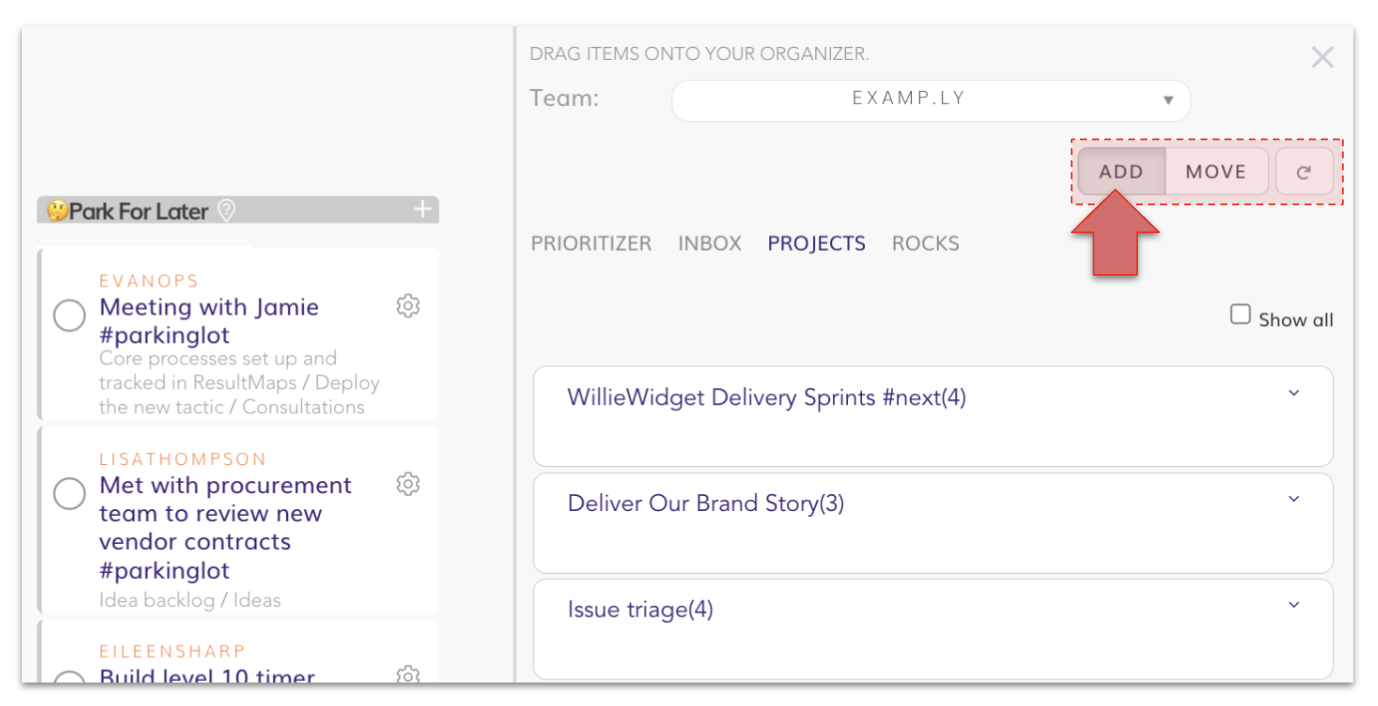Click the refresh icon beside MOVE

1304,172
